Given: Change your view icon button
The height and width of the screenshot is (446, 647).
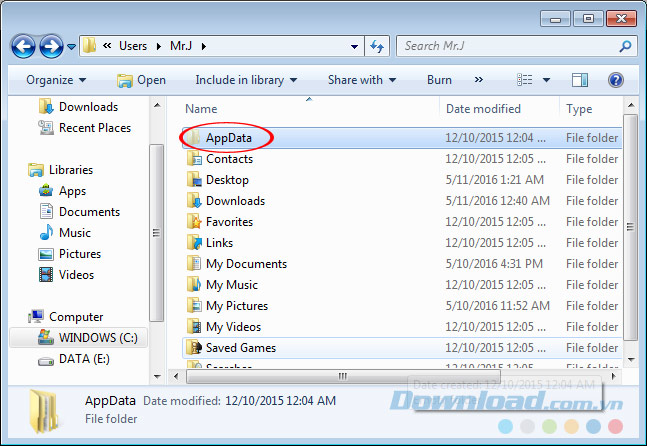Looking at the screenshot, I should pyautogui.click(x=524, y=80).
